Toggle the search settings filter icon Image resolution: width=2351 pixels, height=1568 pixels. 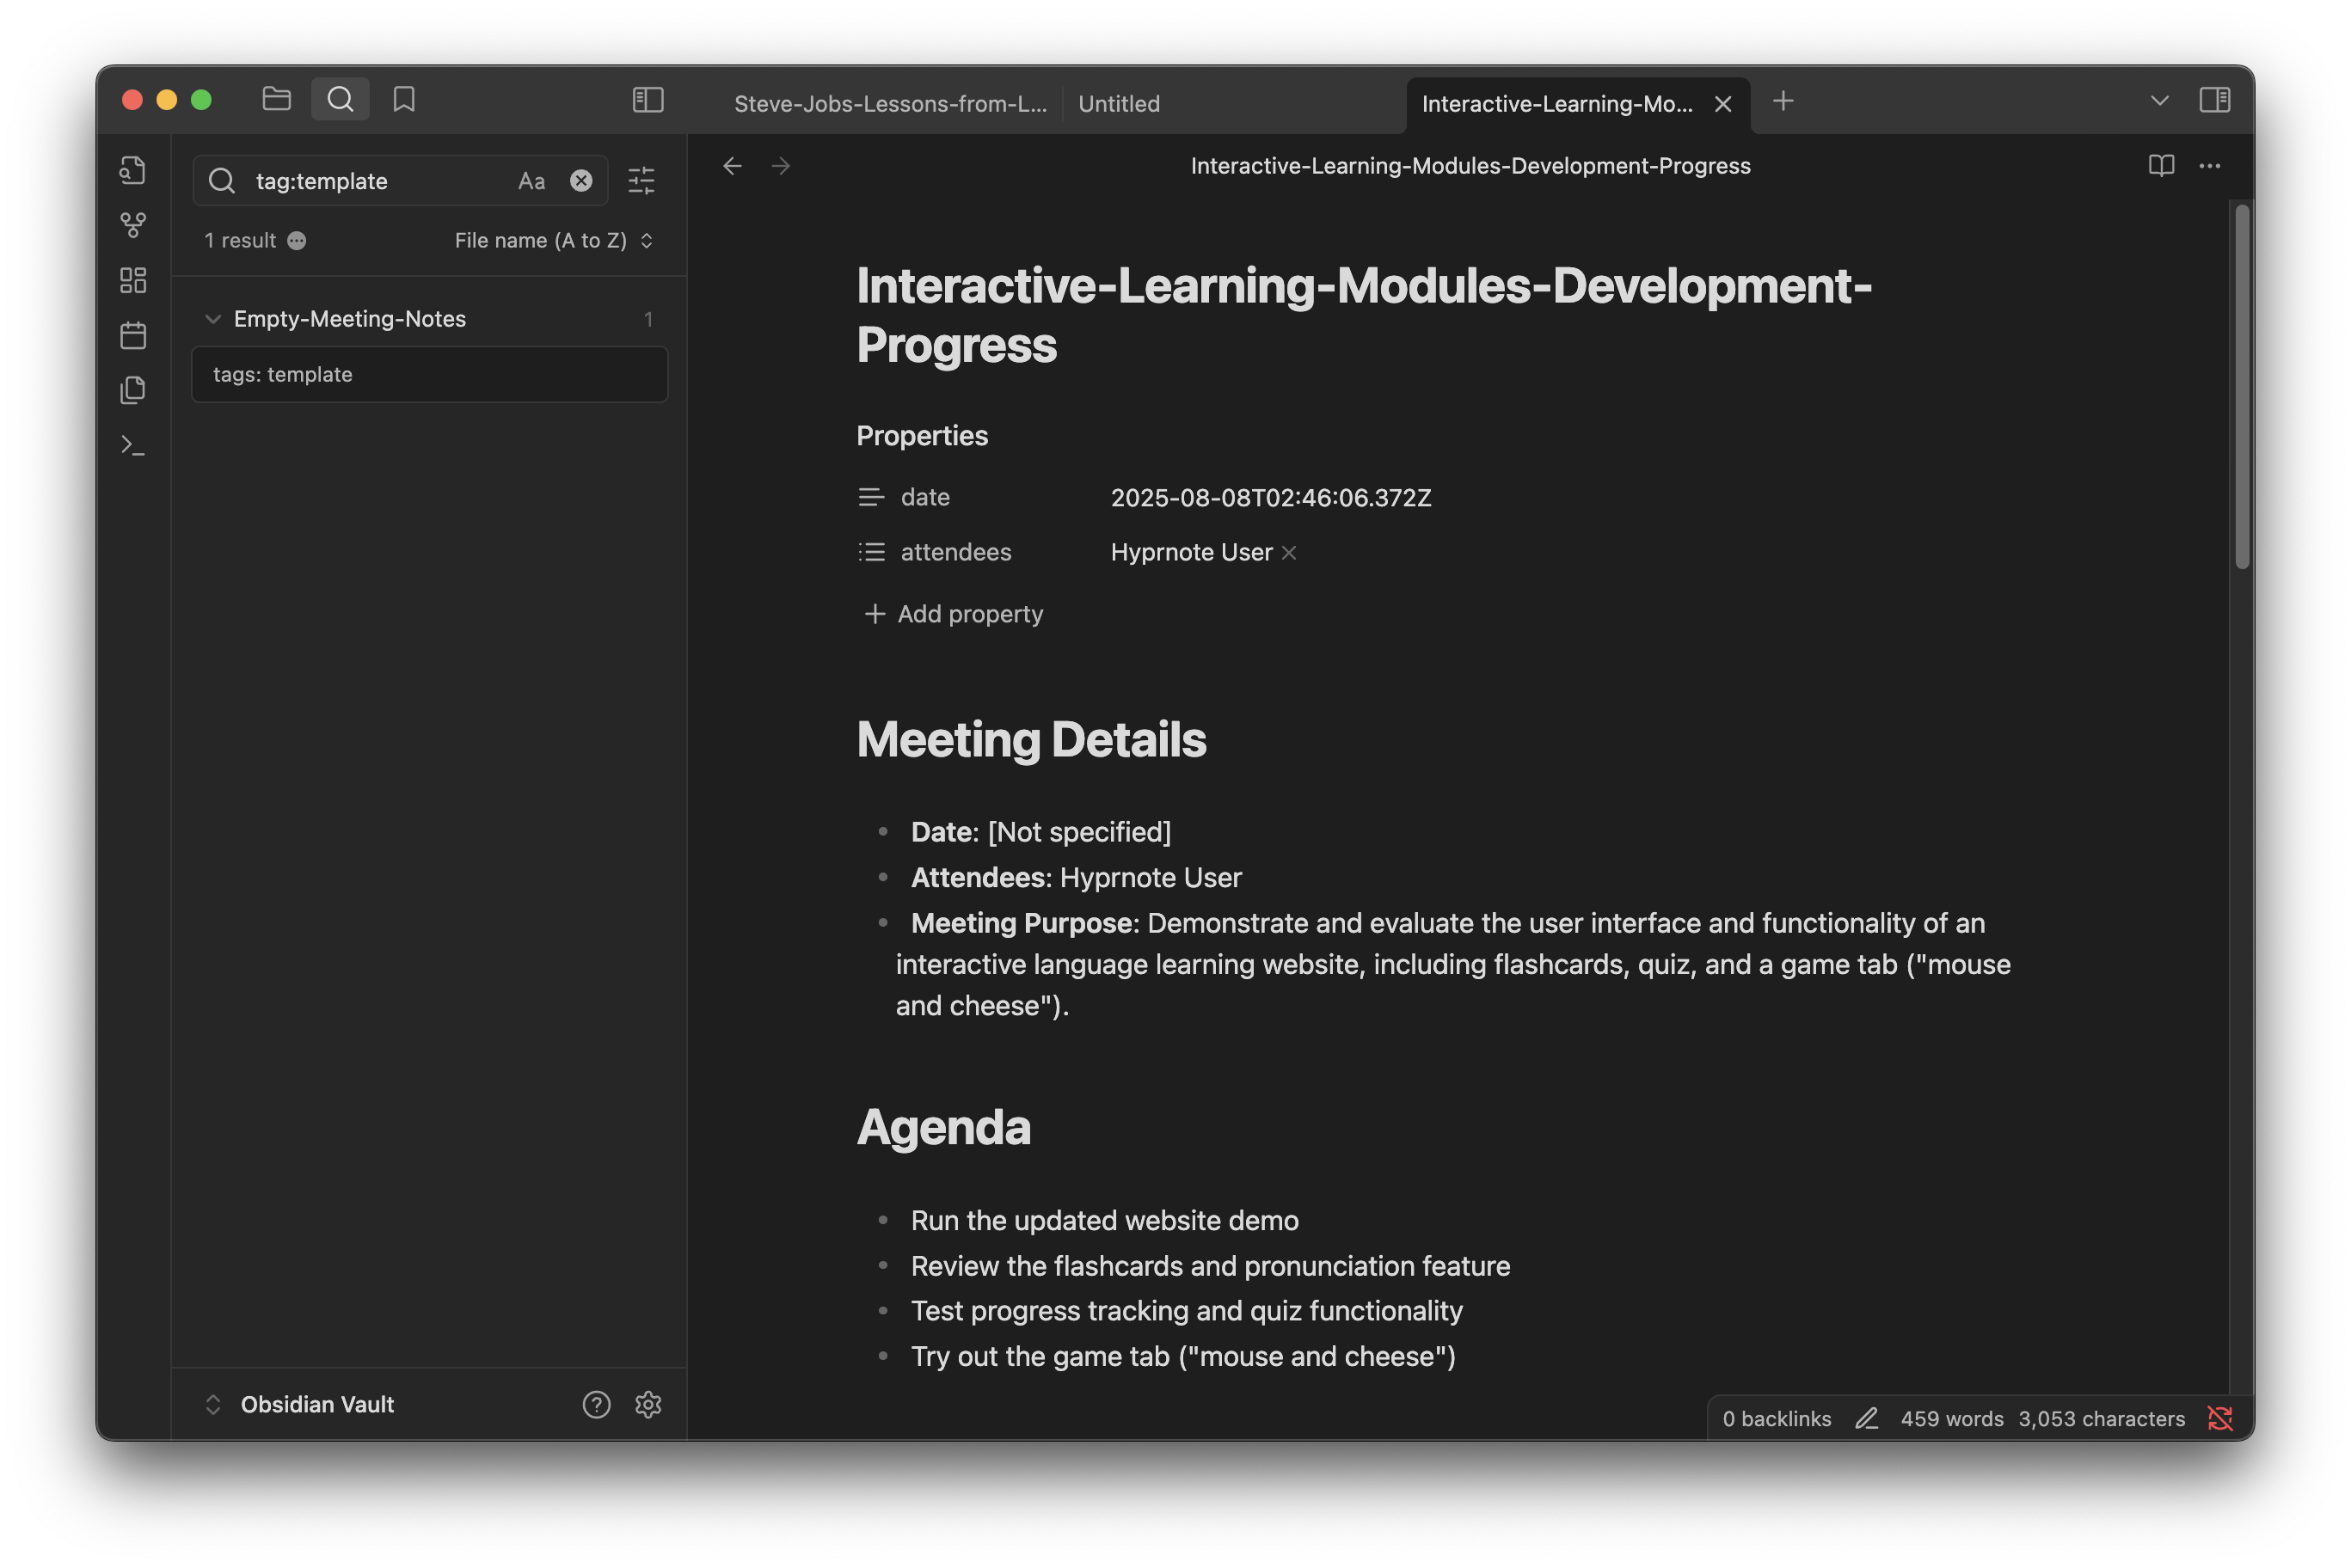(641, 181)
